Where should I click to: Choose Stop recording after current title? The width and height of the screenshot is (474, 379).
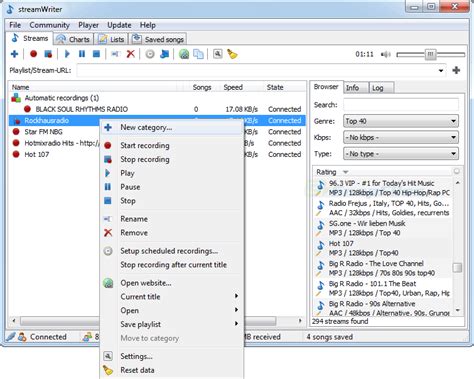coord(172,265)
